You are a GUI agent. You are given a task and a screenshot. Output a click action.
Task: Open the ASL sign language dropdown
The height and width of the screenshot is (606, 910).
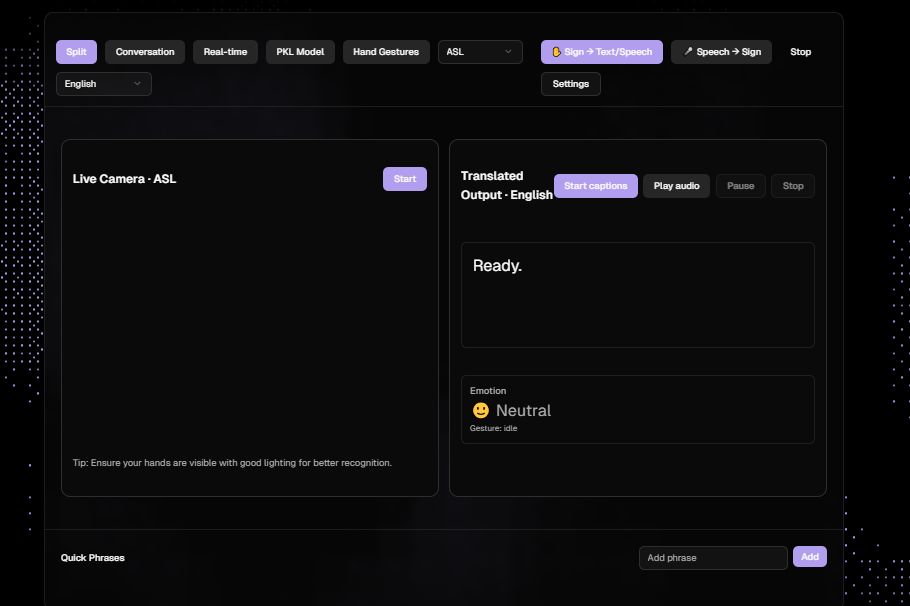pos(480,52)
